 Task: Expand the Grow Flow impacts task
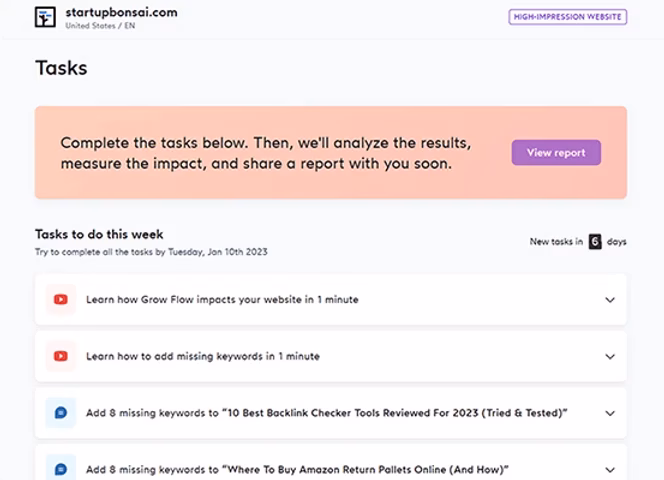[610, 300]
